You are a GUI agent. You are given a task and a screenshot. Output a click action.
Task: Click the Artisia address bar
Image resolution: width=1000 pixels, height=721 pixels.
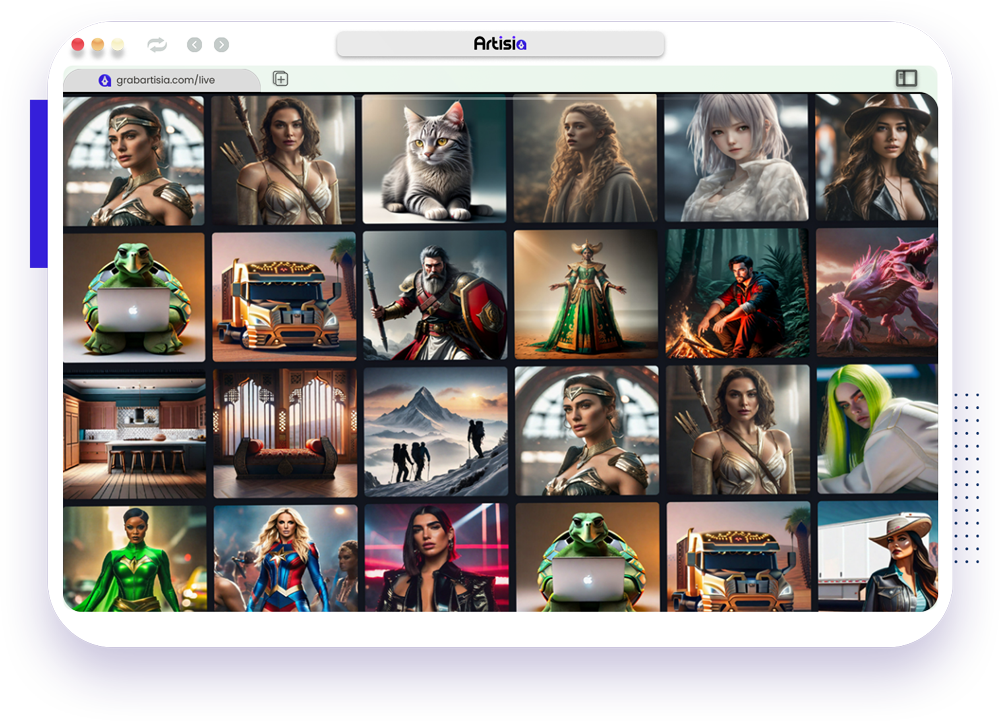point(500,44)
